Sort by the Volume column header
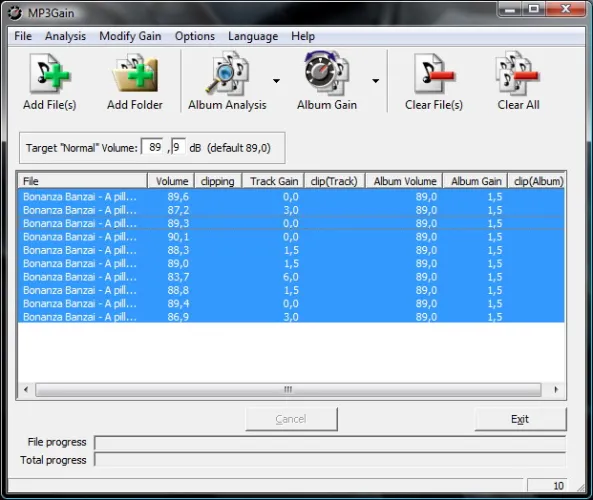 pos(171,181)
